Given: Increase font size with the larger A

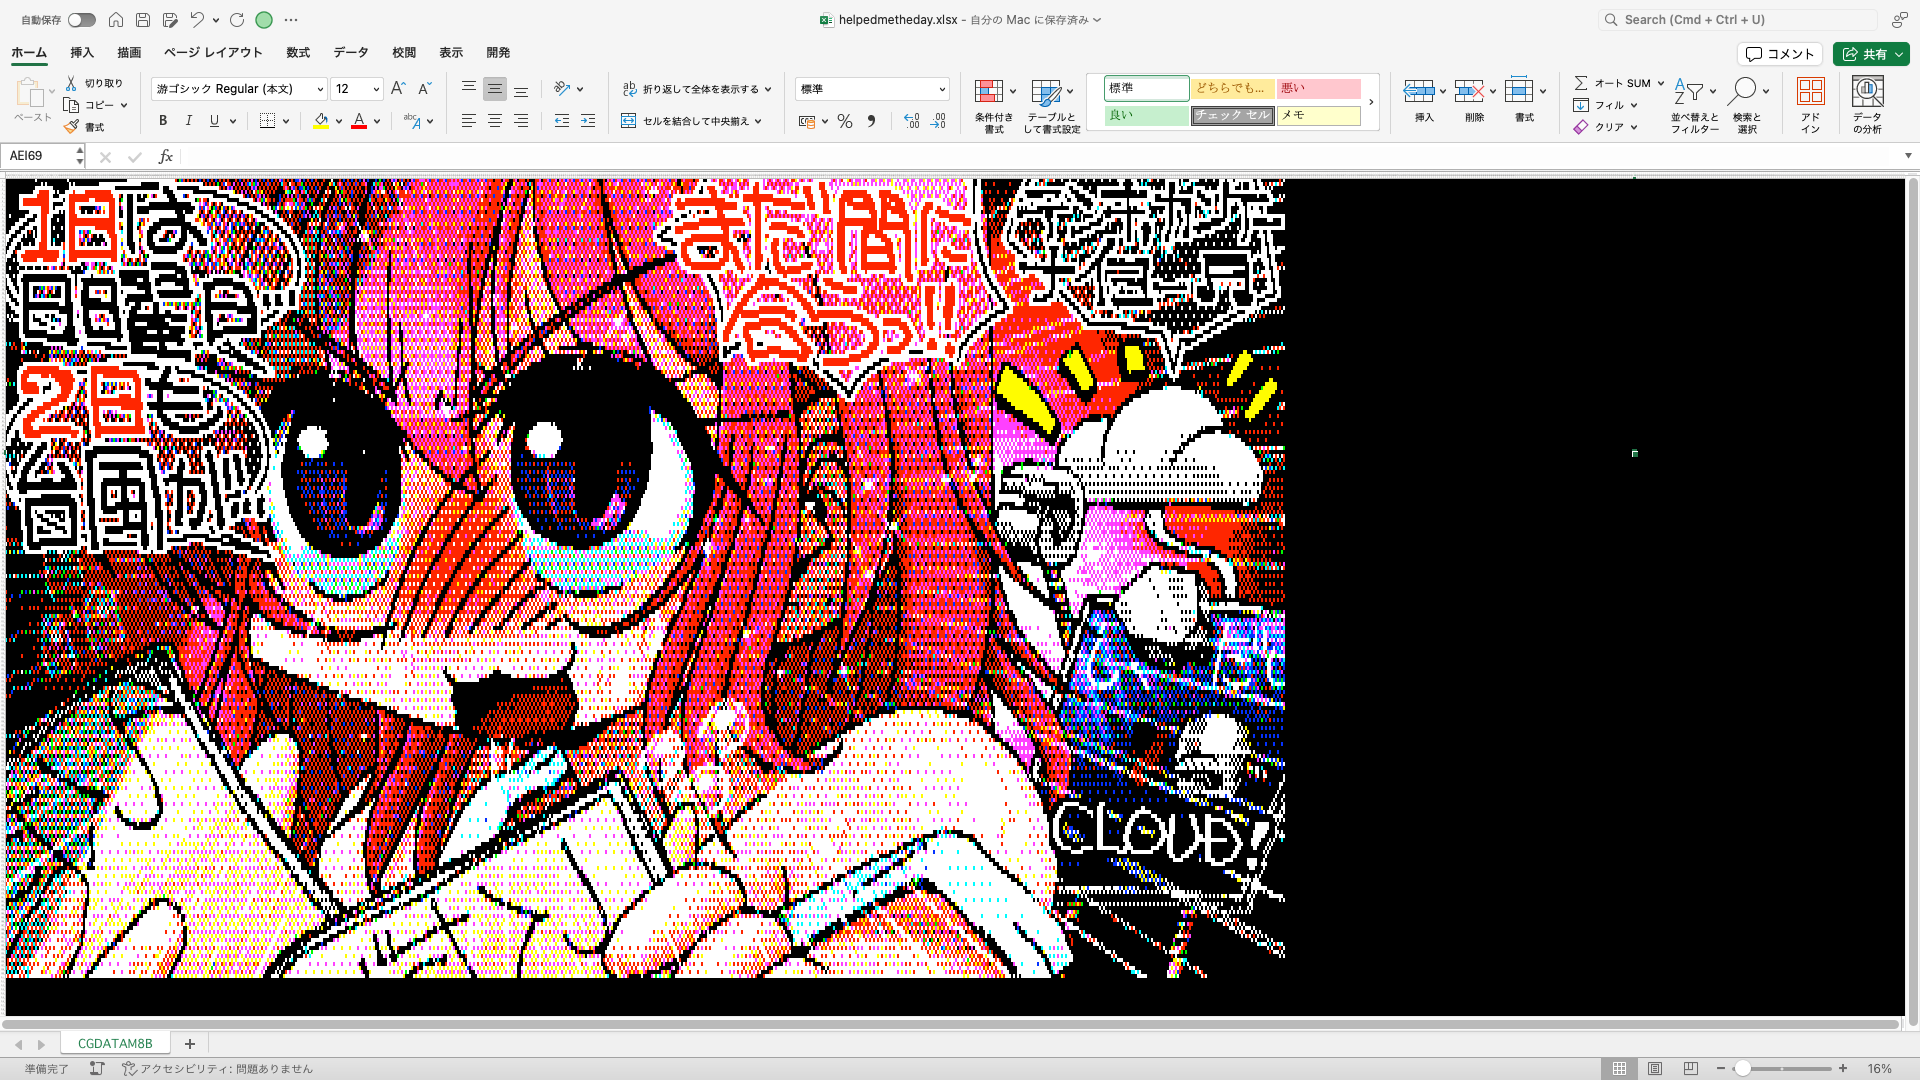Looking at the screenshot, I should (x=398, y=89).
